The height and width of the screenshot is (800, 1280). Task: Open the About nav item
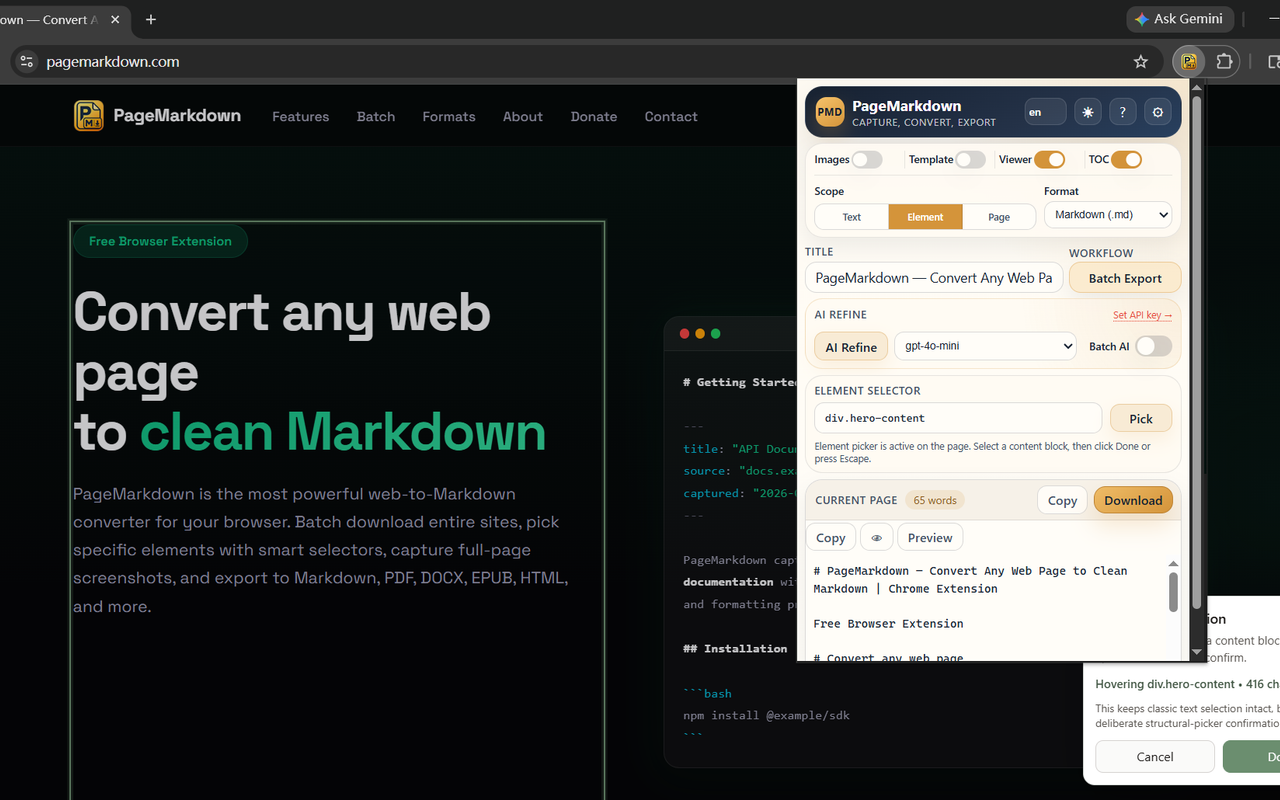523,116
